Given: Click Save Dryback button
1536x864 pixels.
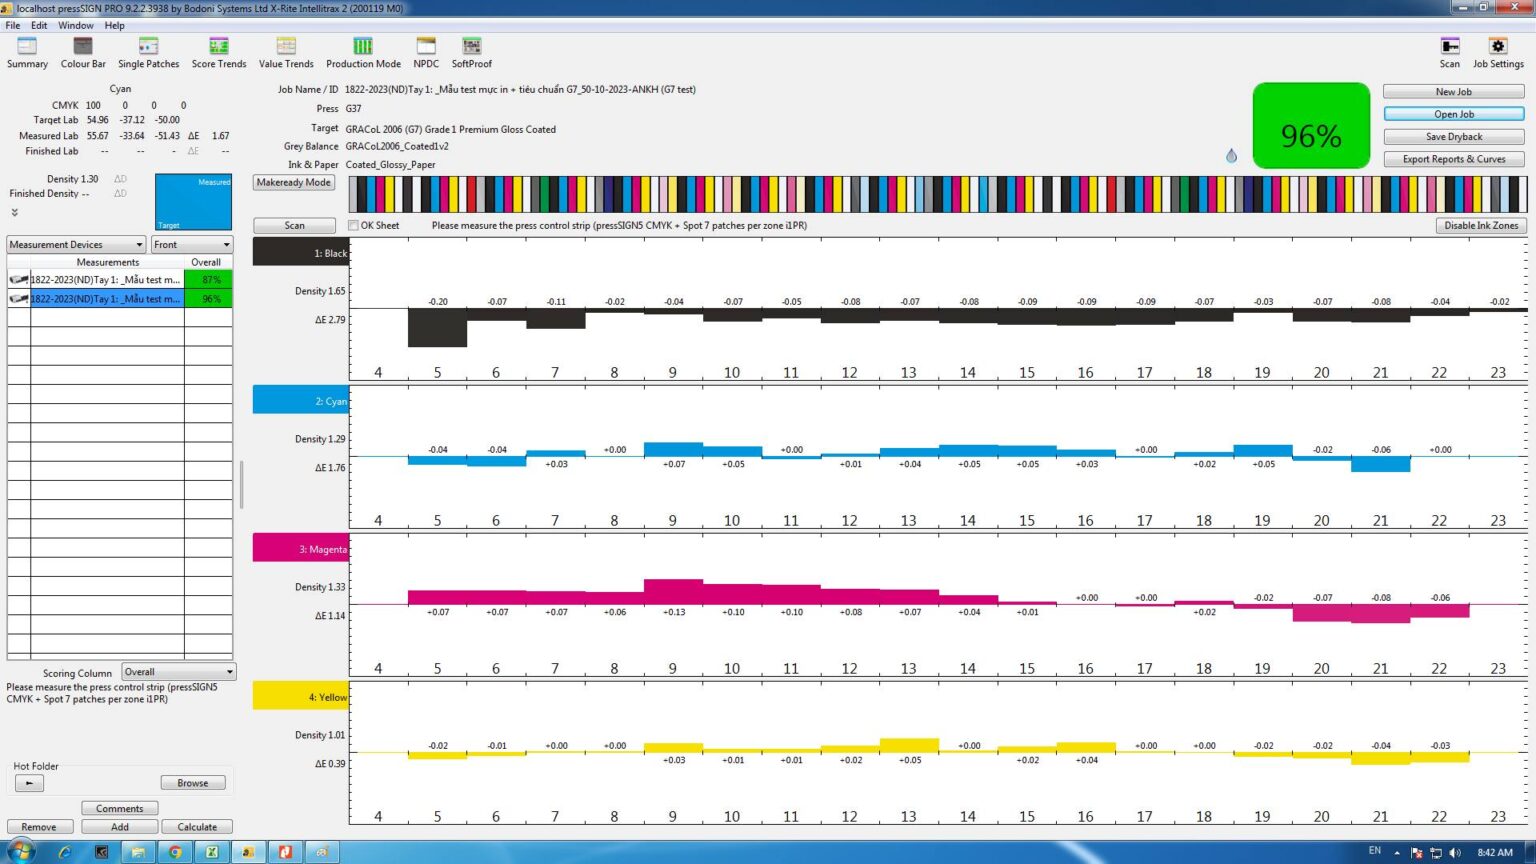Looking at the screenshot, I should coord(1454,136).
